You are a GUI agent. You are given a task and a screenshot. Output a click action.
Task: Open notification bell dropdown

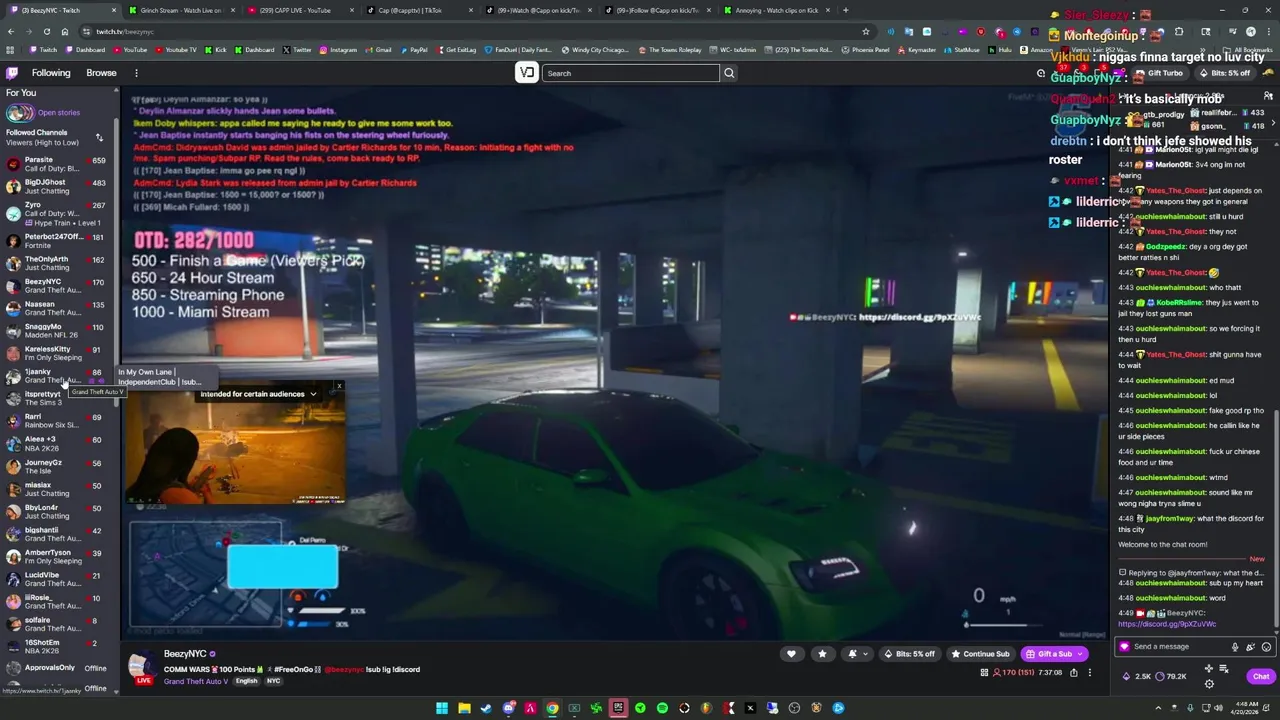(x=857, y=654)
